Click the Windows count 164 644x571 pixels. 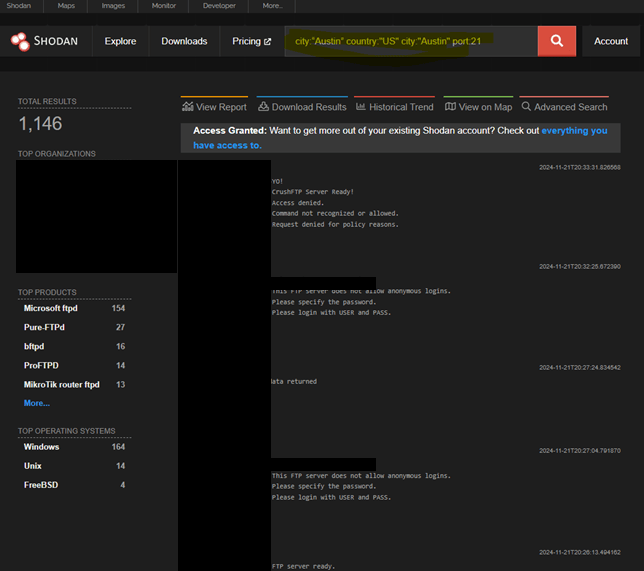coord(118,447)
